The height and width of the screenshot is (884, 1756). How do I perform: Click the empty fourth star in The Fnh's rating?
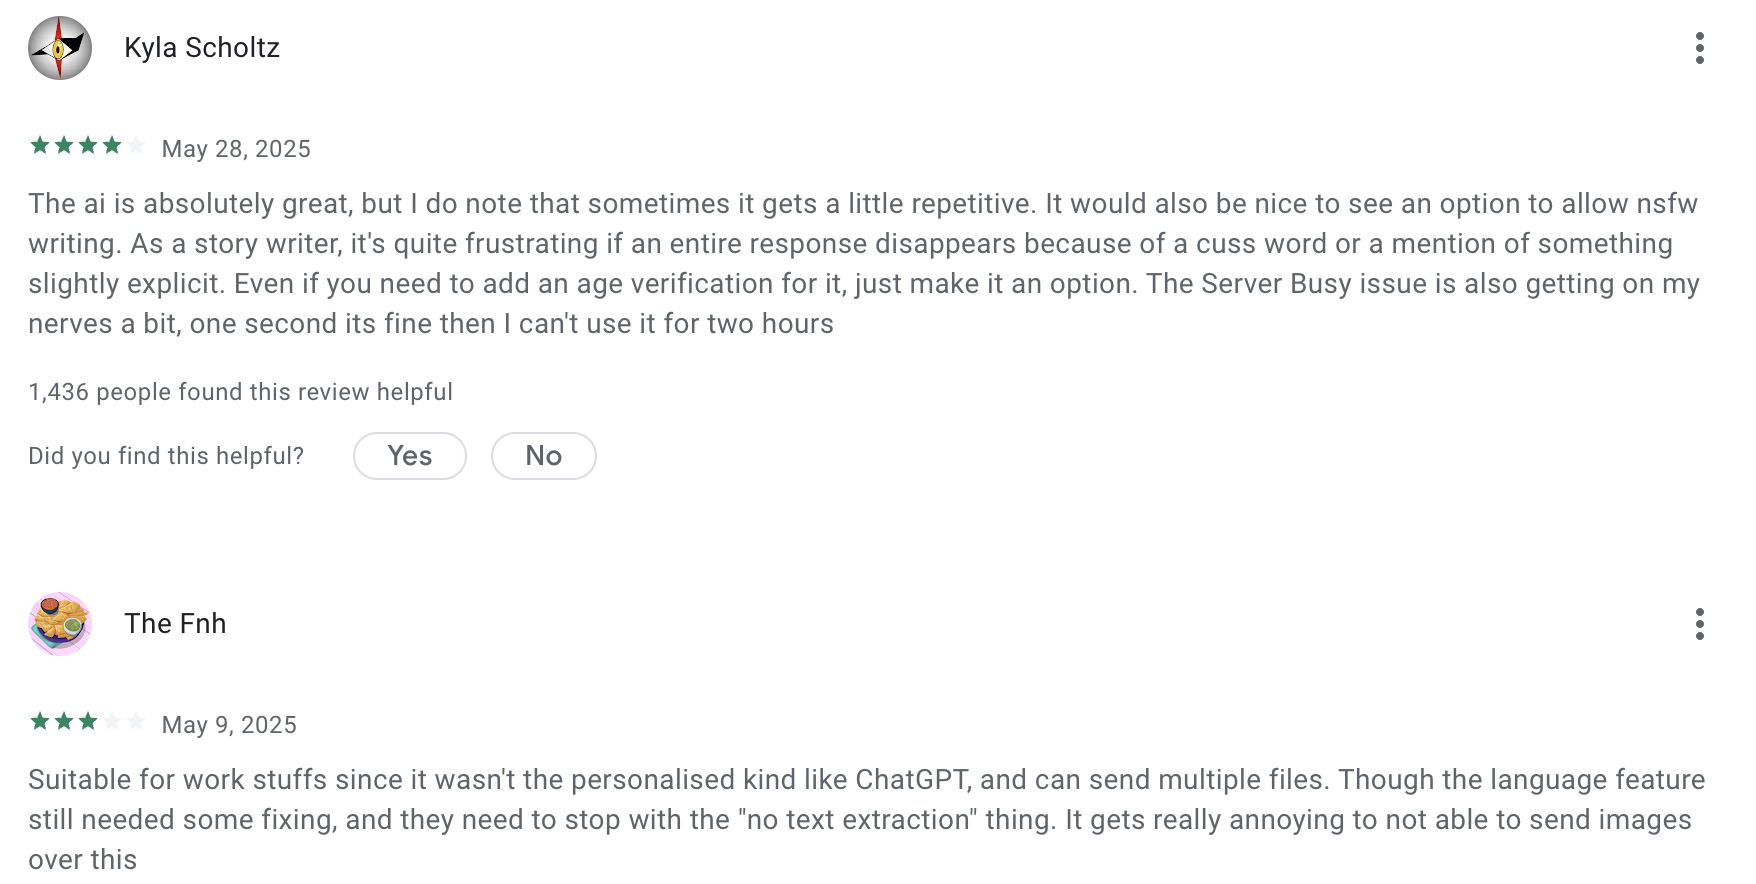pyautogui.click(x=112, y=722)
